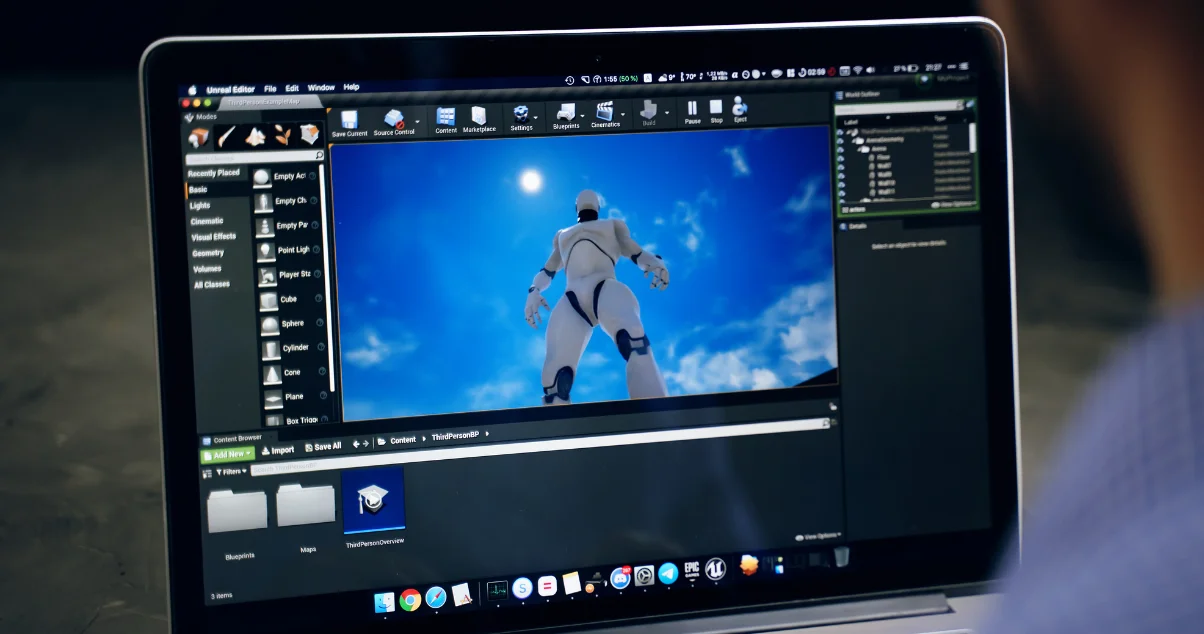Select the Visual Effects category
This screenshot has width=1204, height=634.
(x=214, y=237)
